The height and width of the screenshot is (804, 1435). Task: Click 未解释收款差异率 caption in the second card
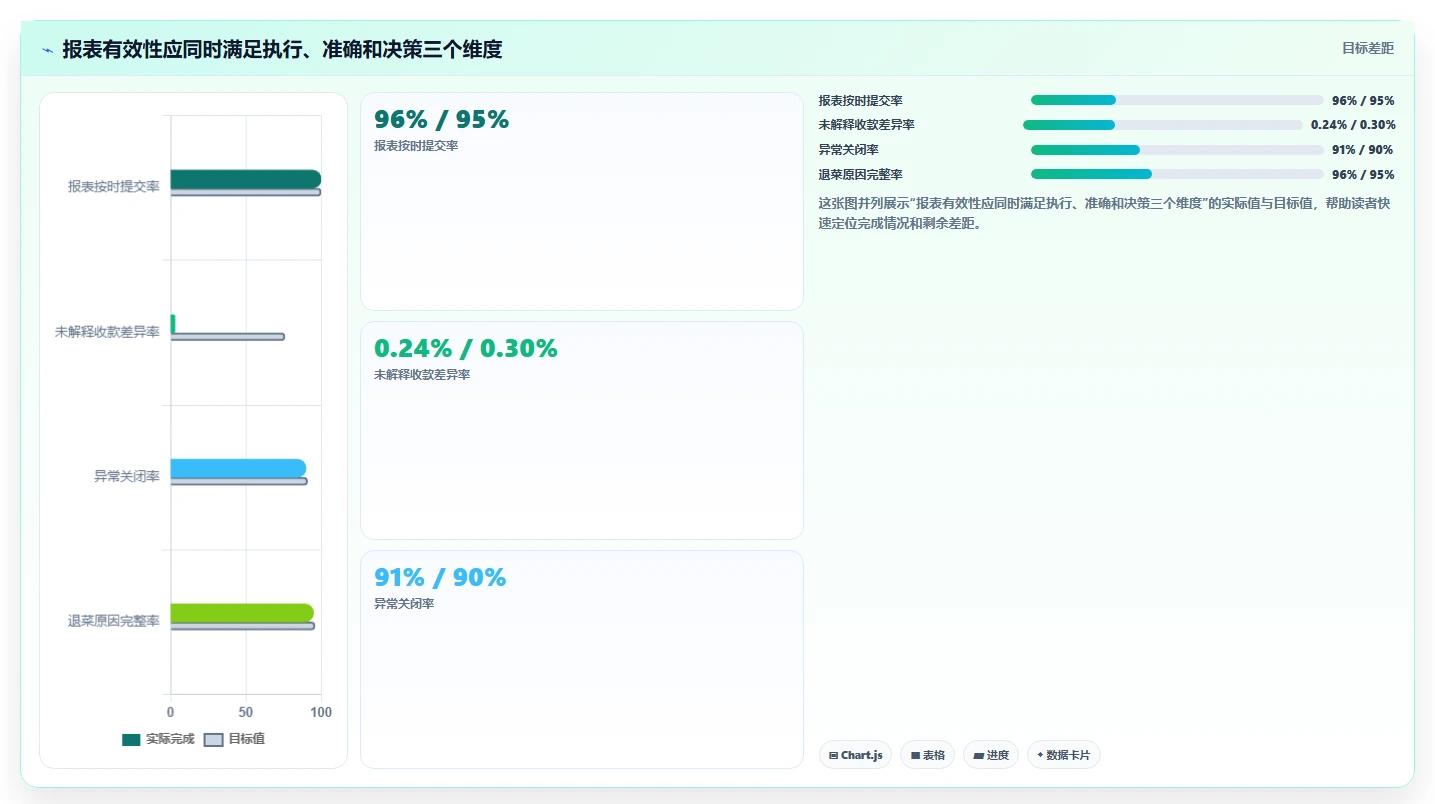click(x=422, y=375)
